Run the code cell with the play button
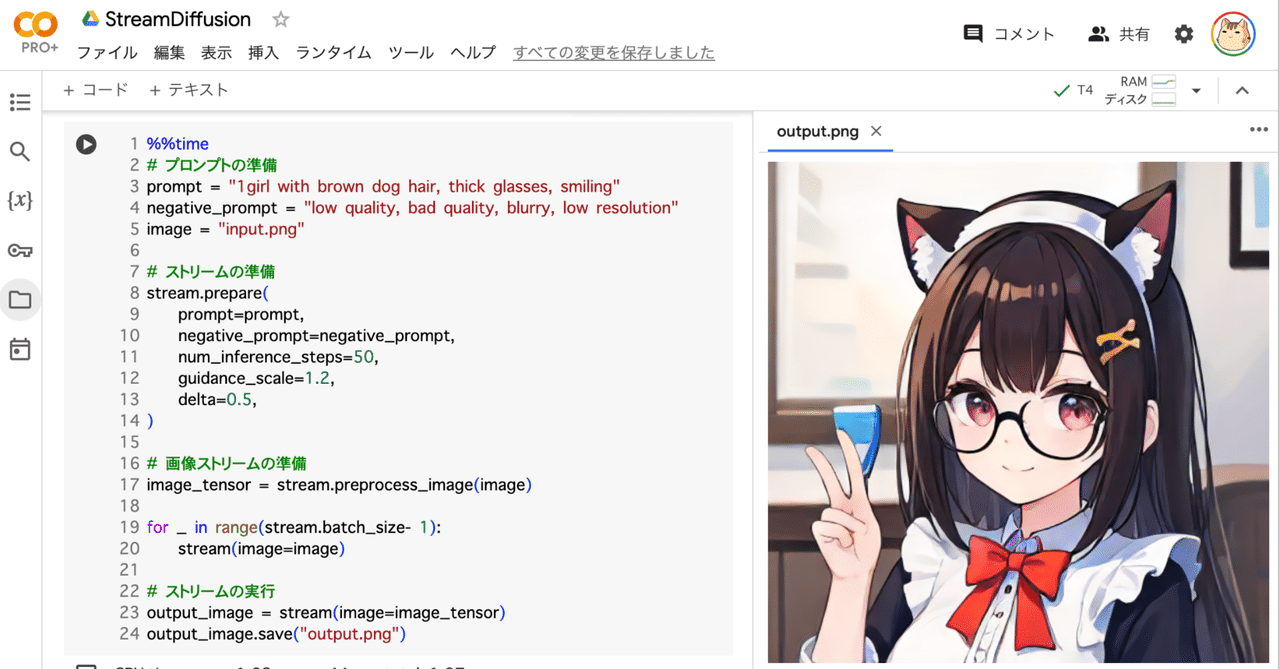Screen dimensions: 1280x669 86,144
